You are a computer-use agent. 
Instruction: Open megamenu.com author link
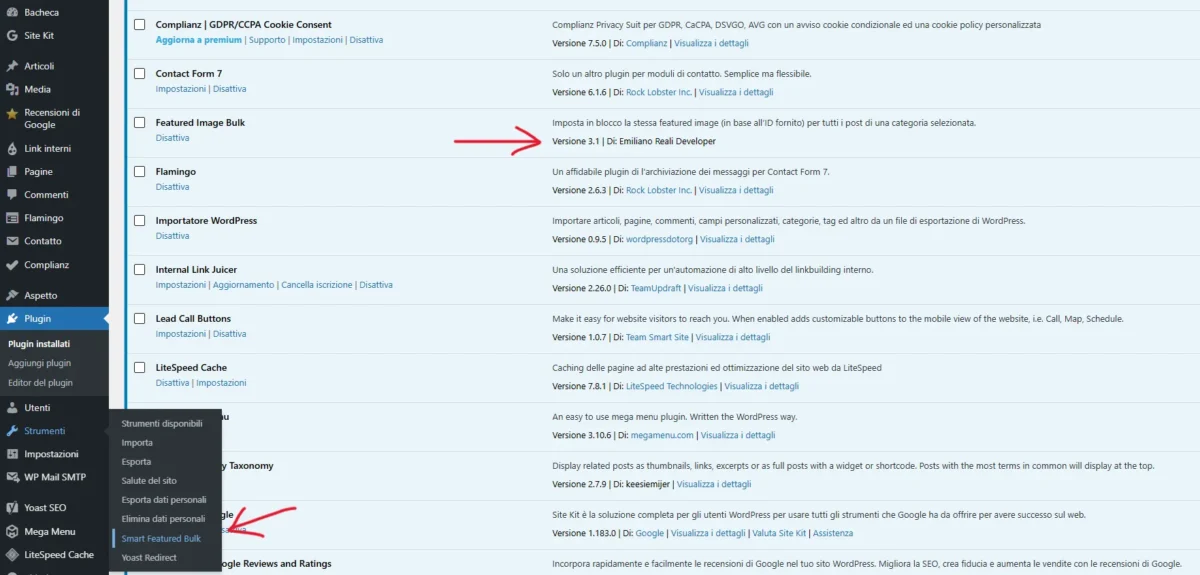tap(660, 435)
